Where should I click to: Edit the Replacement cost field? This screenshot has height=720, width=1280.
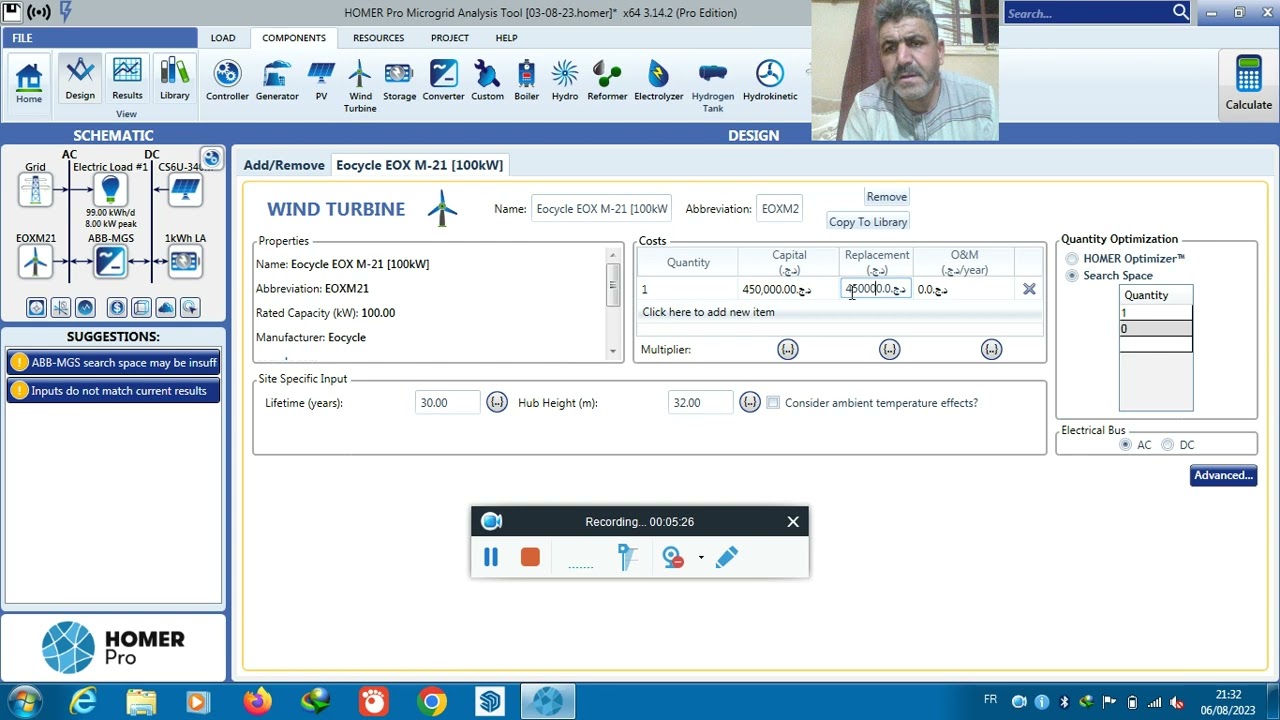click(876, 289)
